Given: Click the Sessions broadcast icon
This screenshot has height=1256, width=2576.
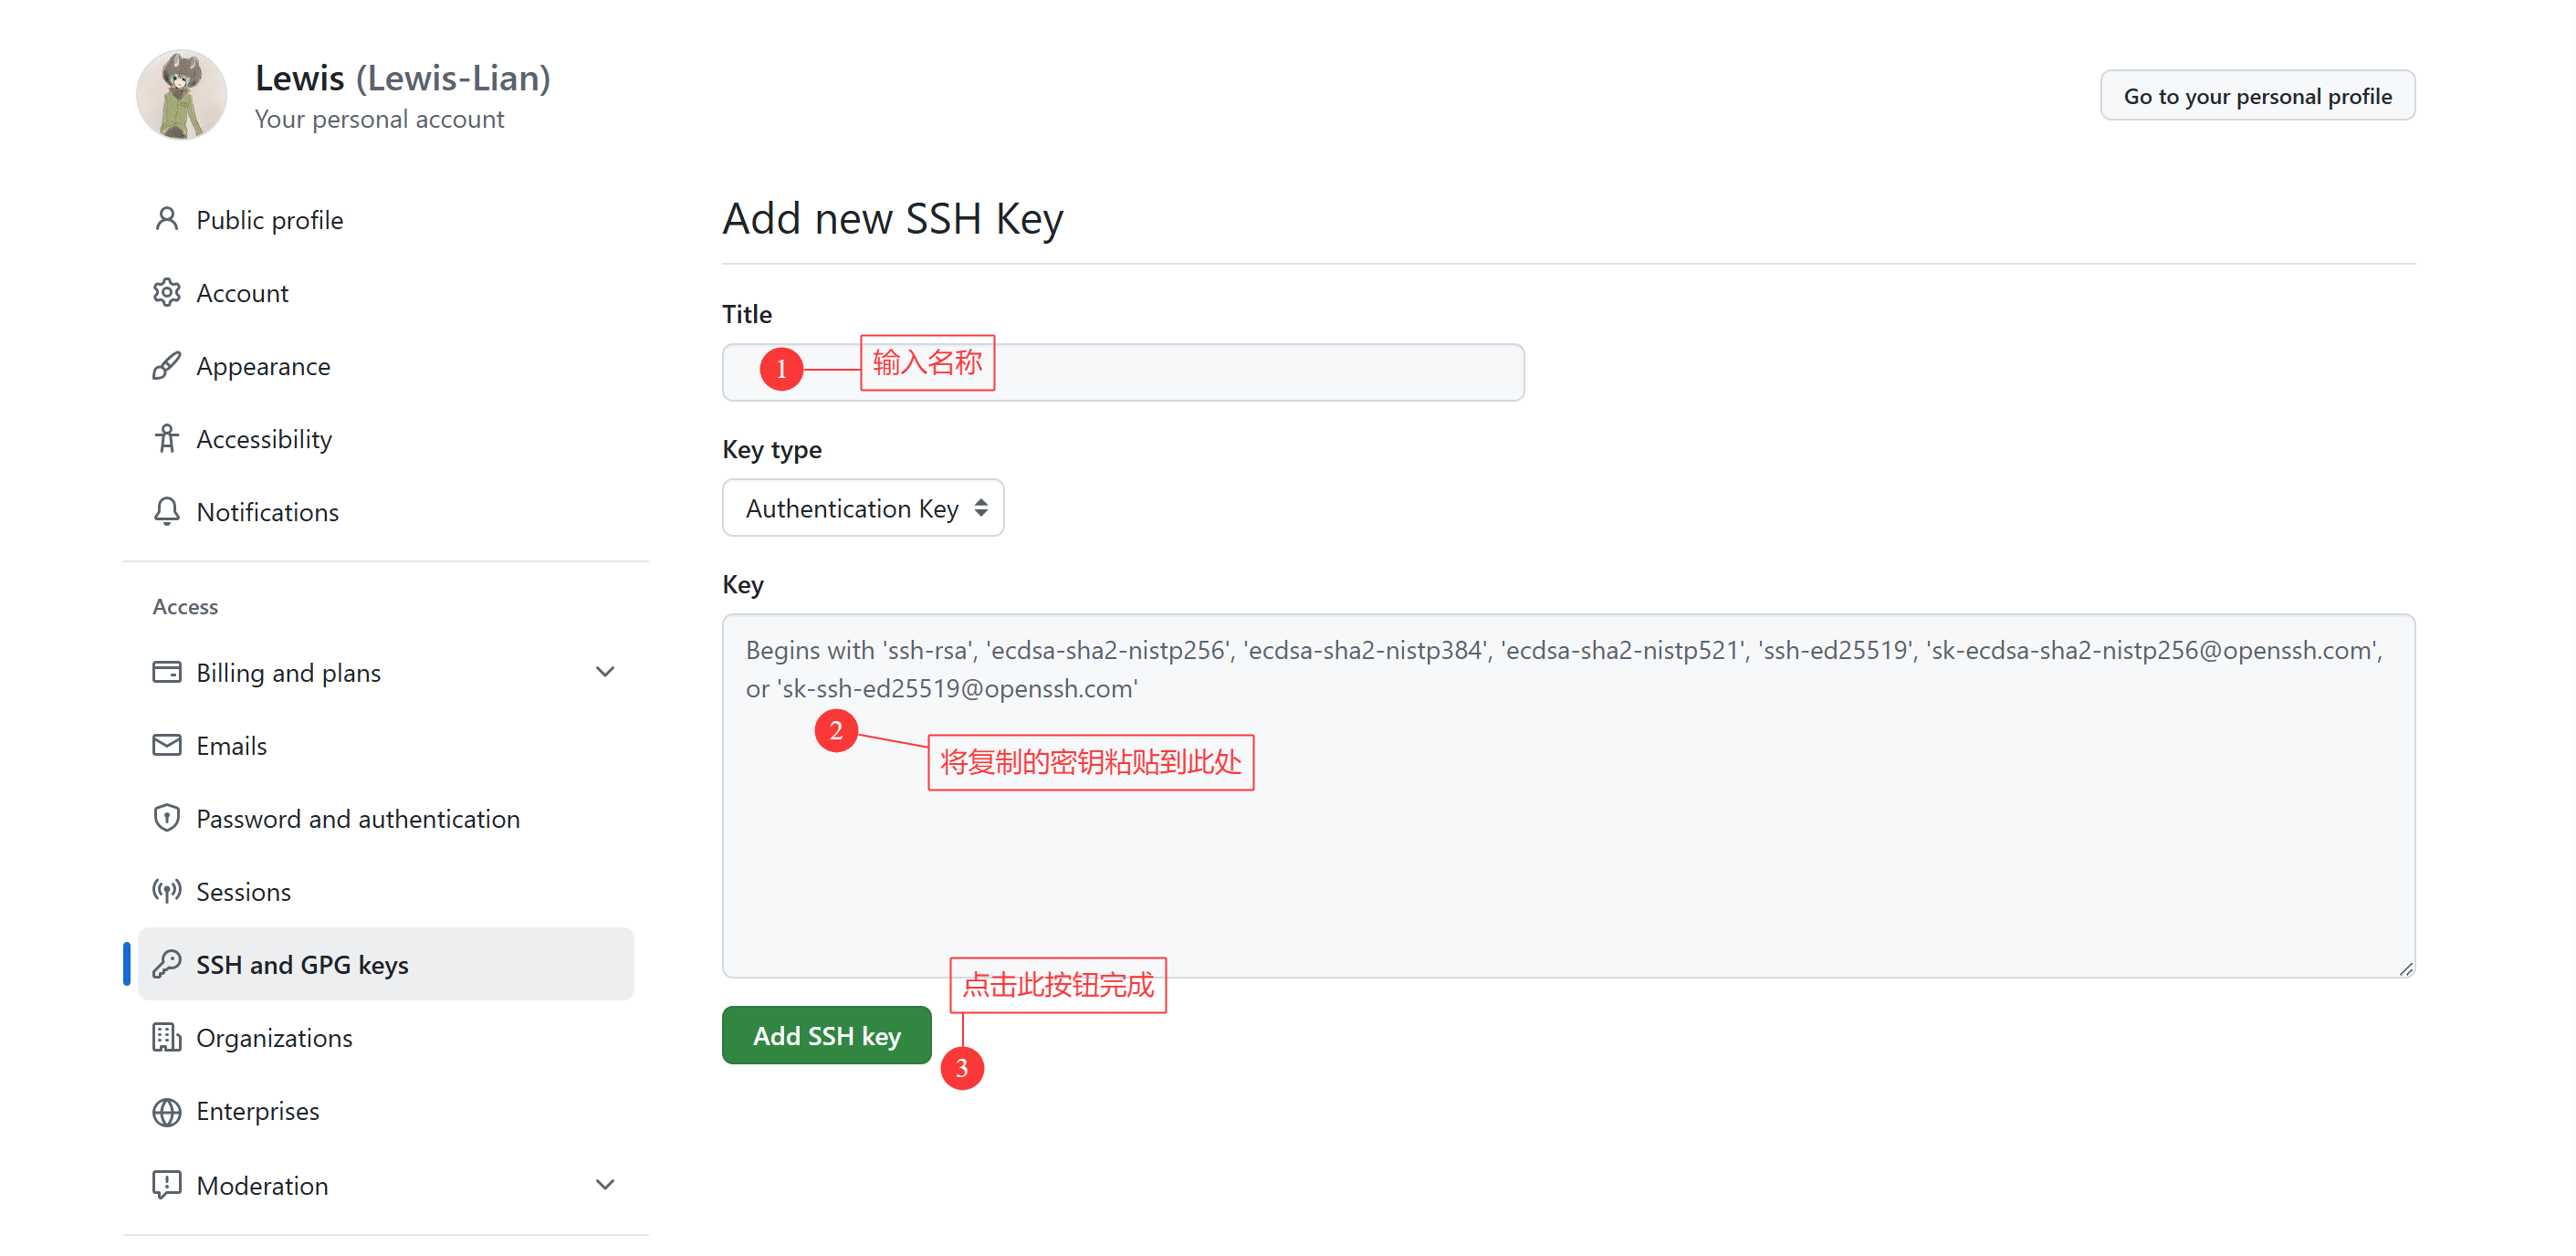Looking at the screenshot, I should tap(166, 890).
